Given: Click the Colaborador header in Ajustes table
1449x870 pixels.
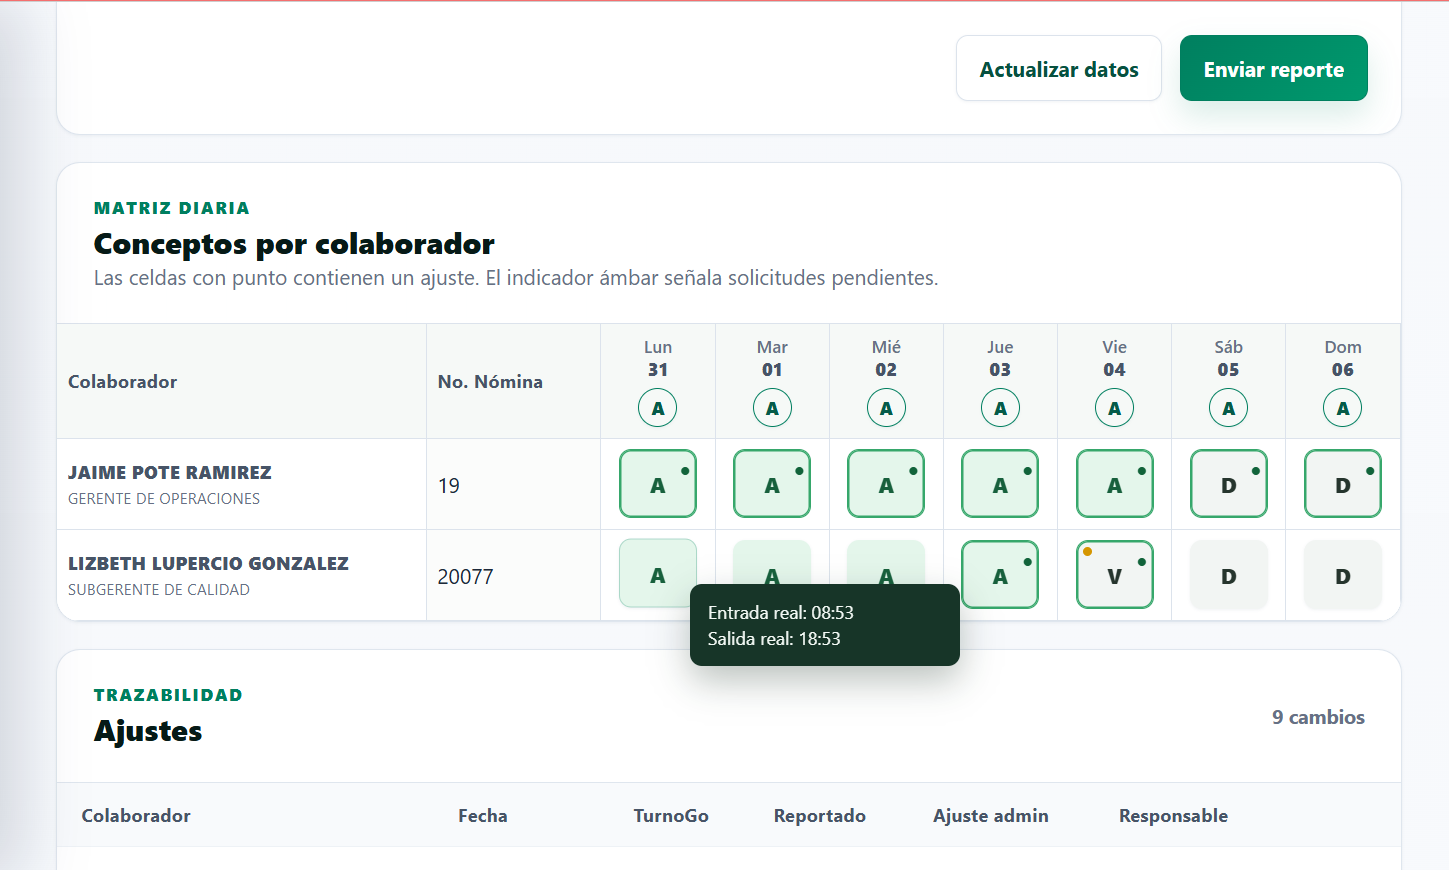Looking at the screenshot, I should click(x=136, y=815).
